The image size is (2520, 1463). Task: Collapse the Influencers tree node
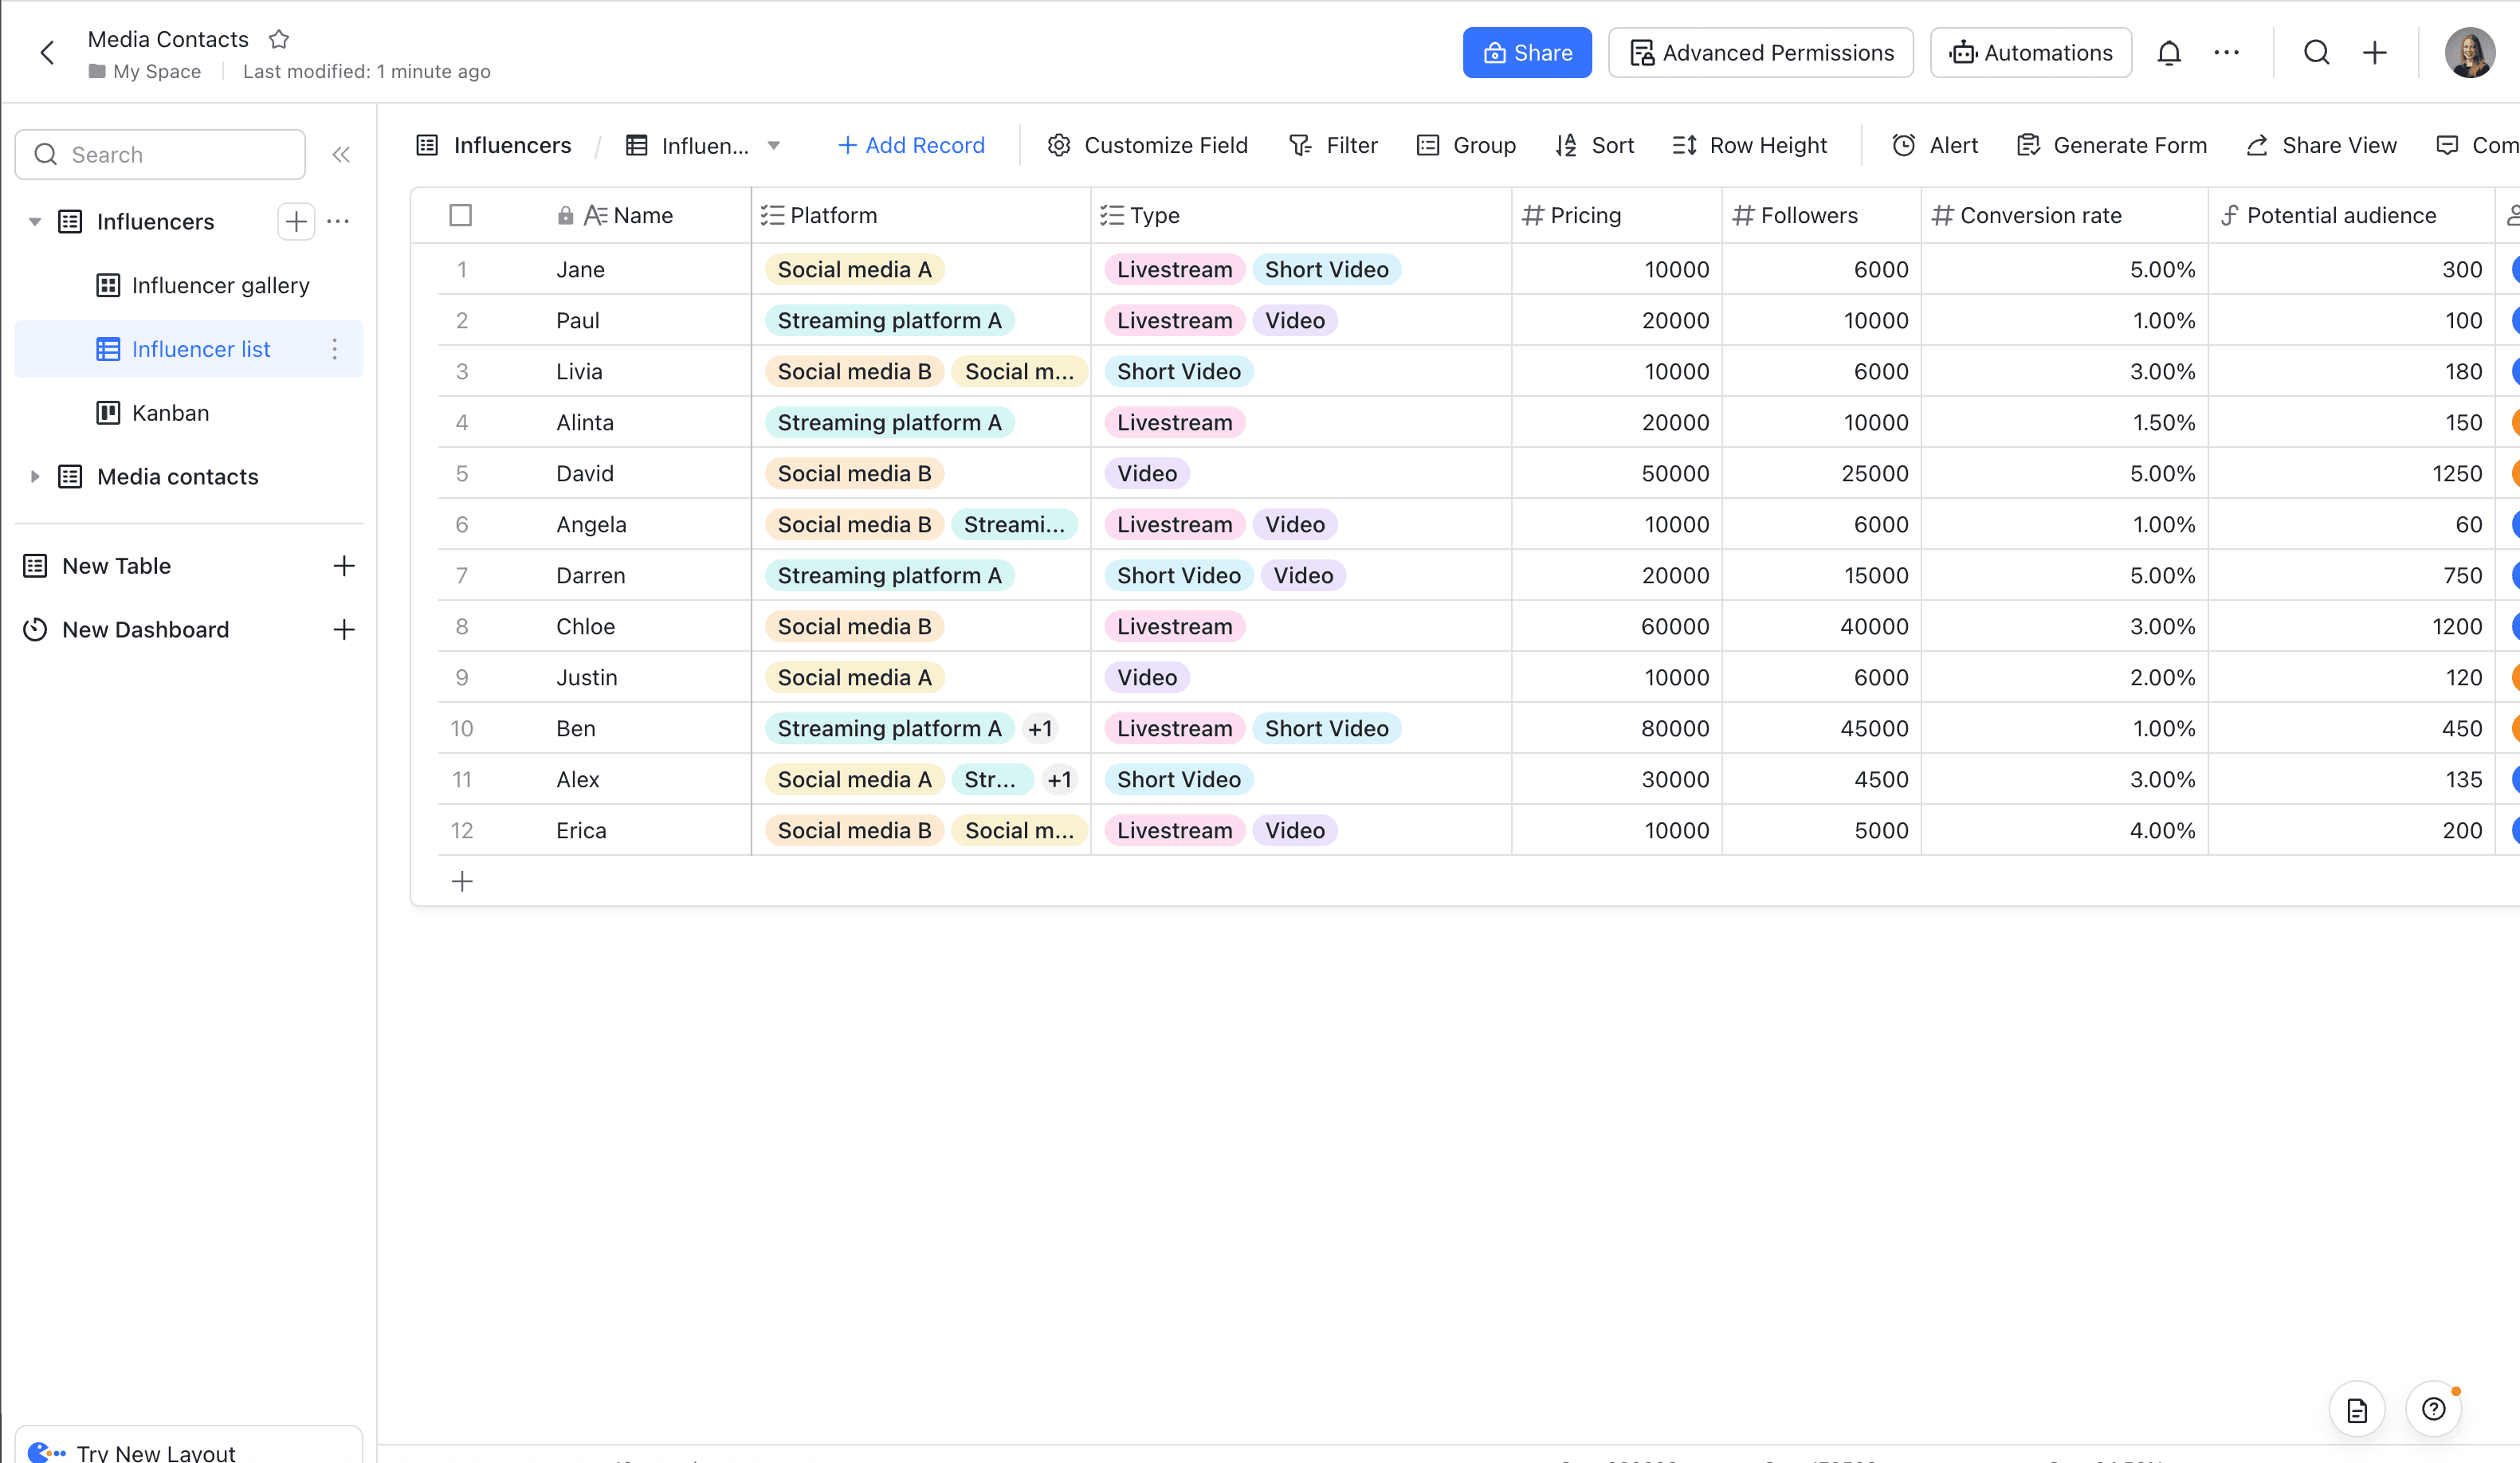(35, 221)
